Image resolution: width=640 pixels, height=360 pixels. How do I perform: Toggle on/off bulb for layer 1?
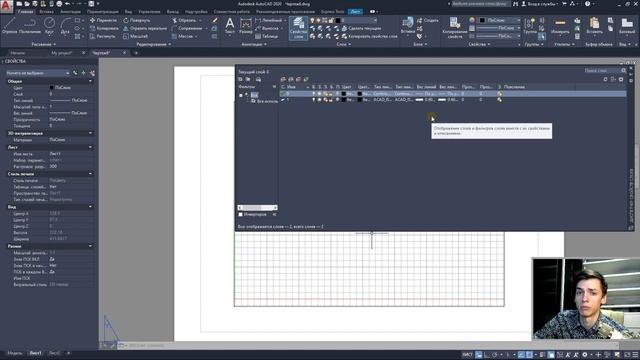coord(313,100)
